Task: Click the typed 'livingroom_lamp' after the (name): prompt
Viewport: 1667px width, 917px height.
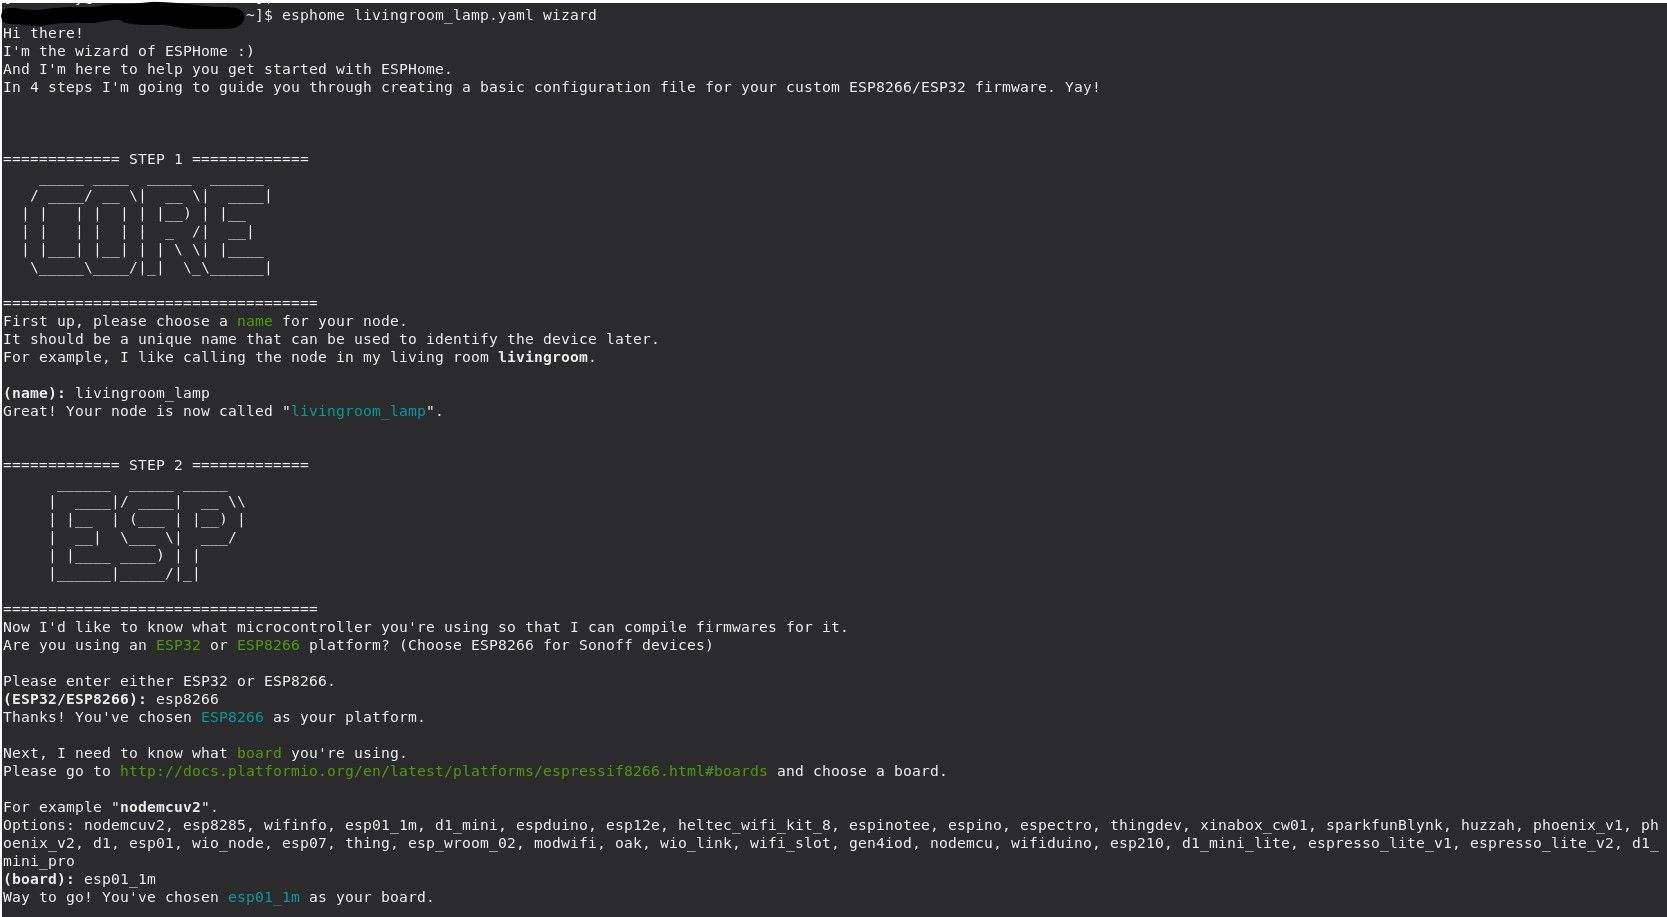Action: tap(142, 393)
